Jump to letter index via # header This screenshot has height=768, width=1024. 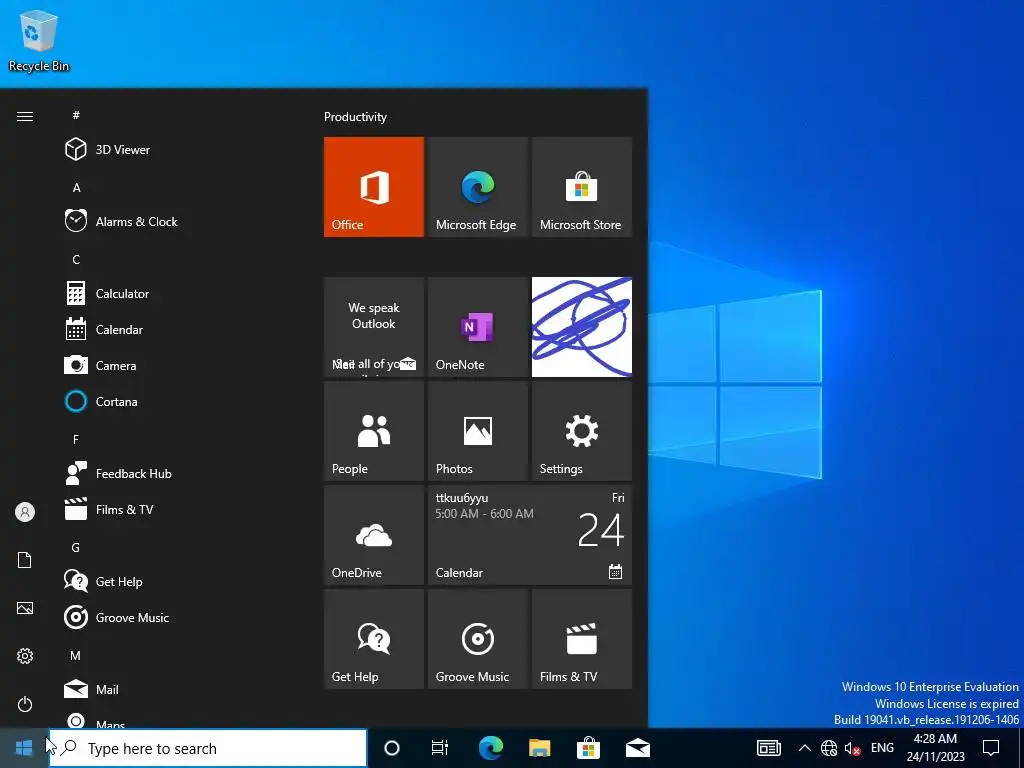point(76,115)
